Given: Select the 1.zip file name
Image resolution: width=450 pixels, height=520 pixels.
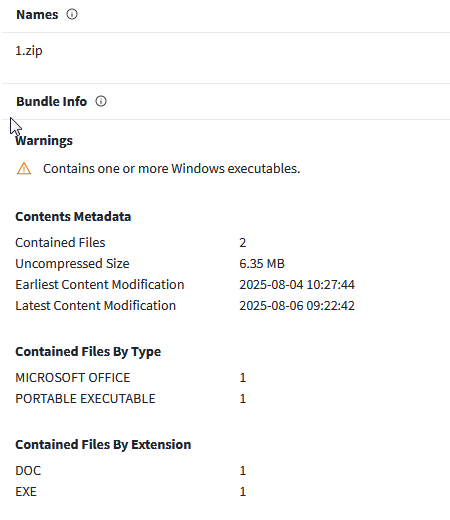Looking at the screenshot, I should (x=29, y=51).
